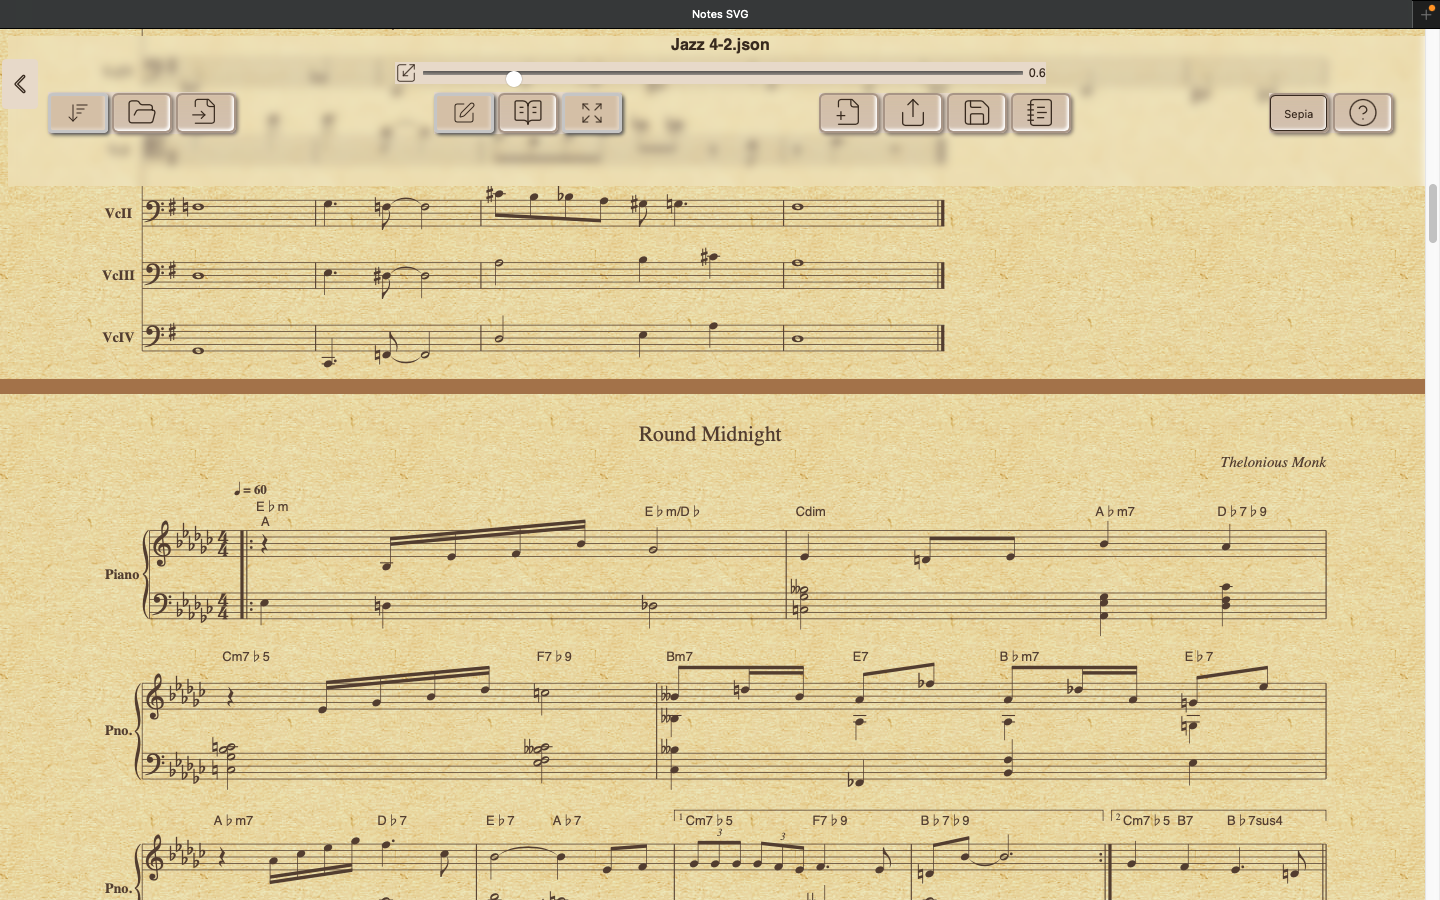
Task: Click the Cdim chord symbol
Action: pos(810,511)
